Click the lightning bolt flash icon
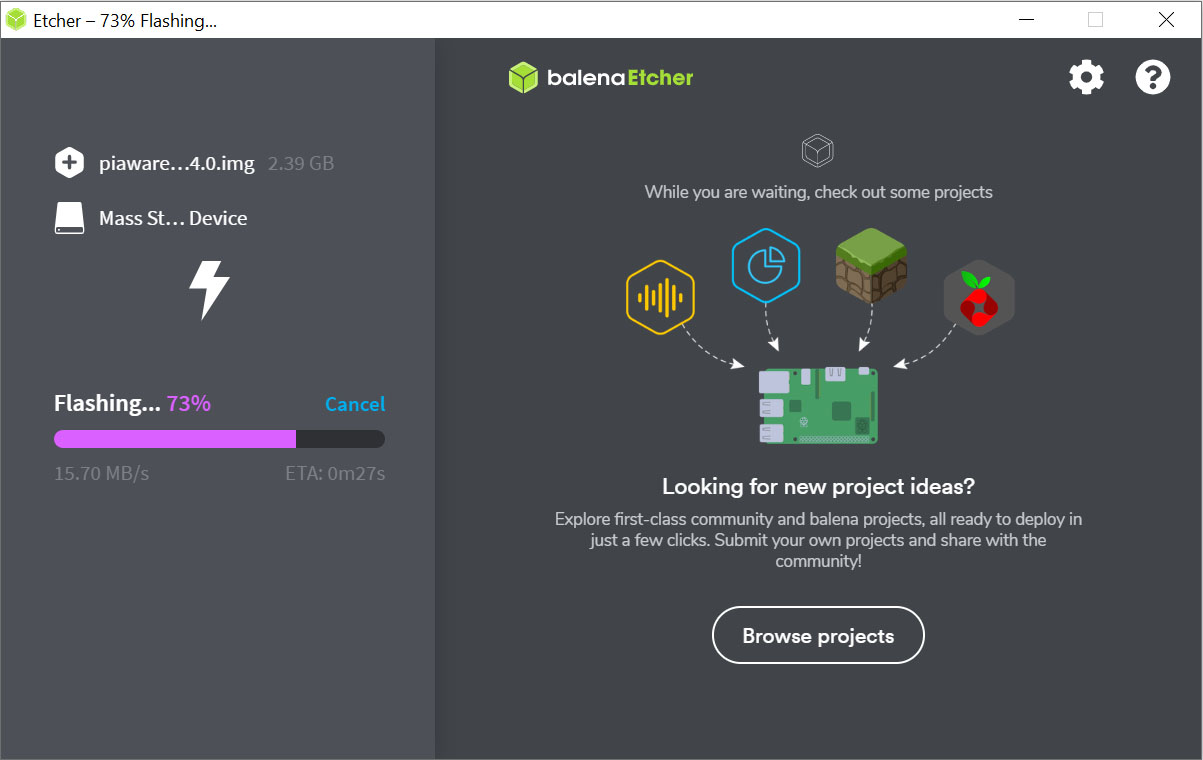 (210, 290)
